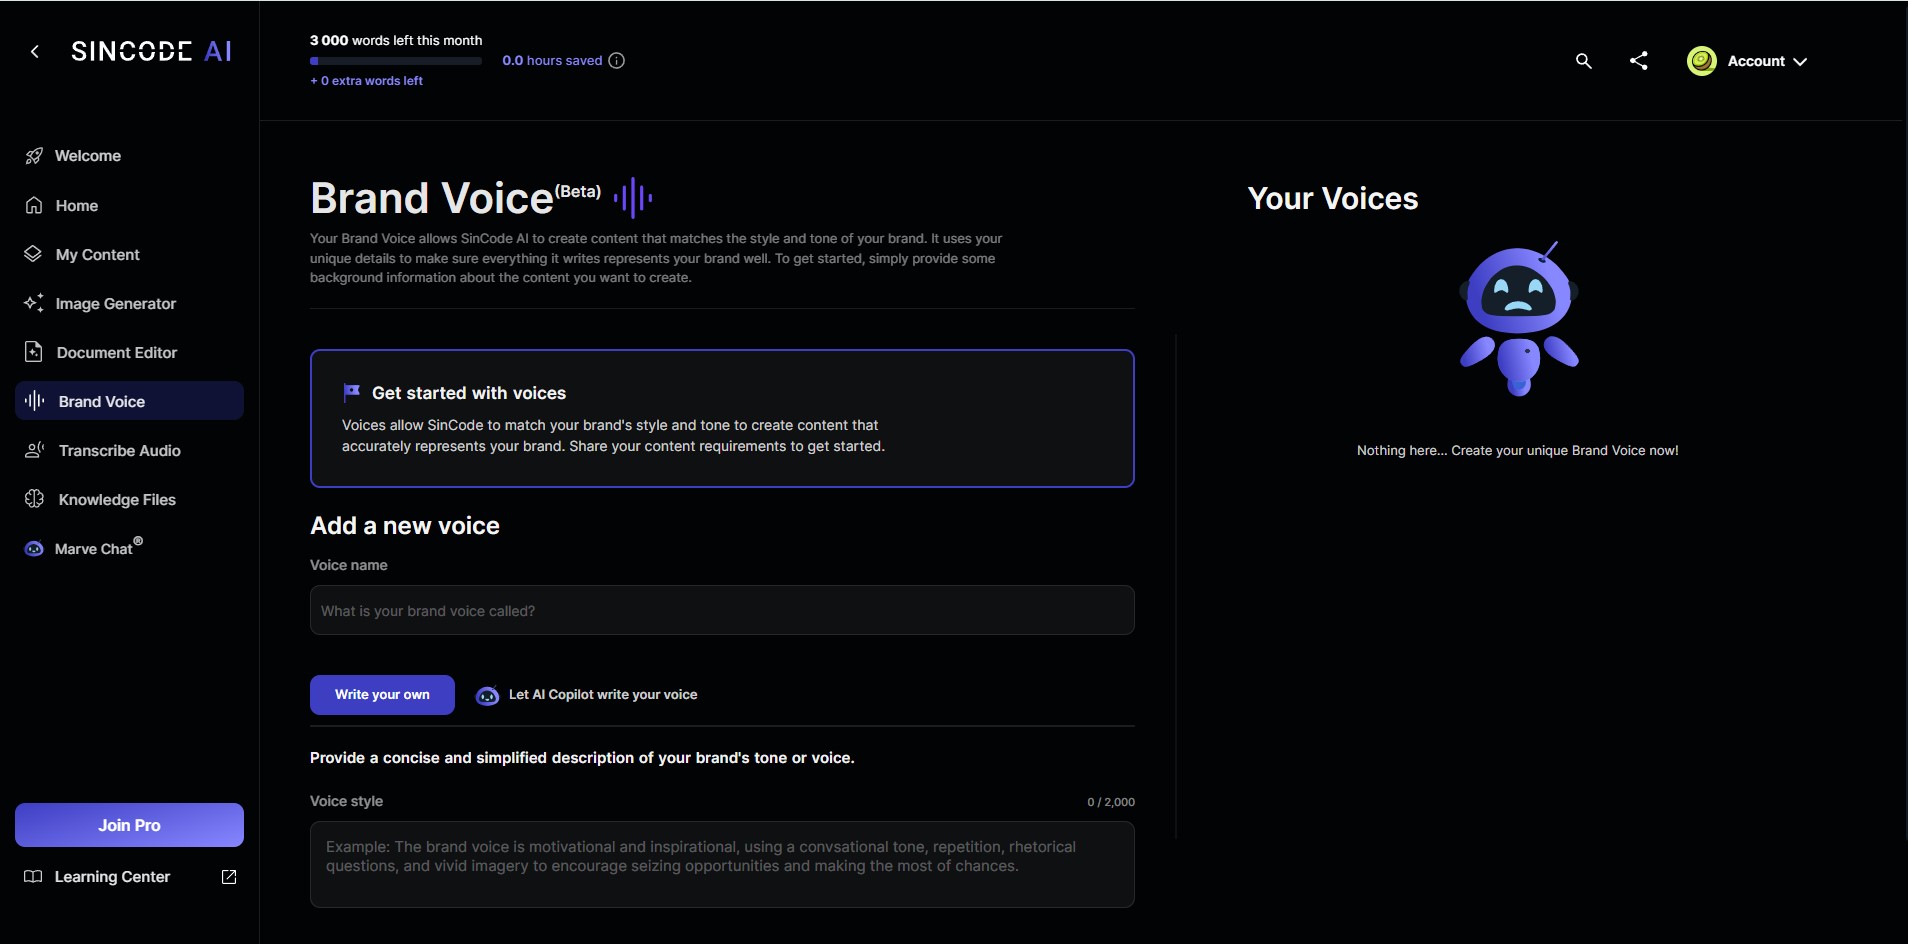Image resolution: width=1908 pixels, height=944 pixels.
Task: Click the Transcribe Audio speaker icon
Action: click(x=34, y=450)
